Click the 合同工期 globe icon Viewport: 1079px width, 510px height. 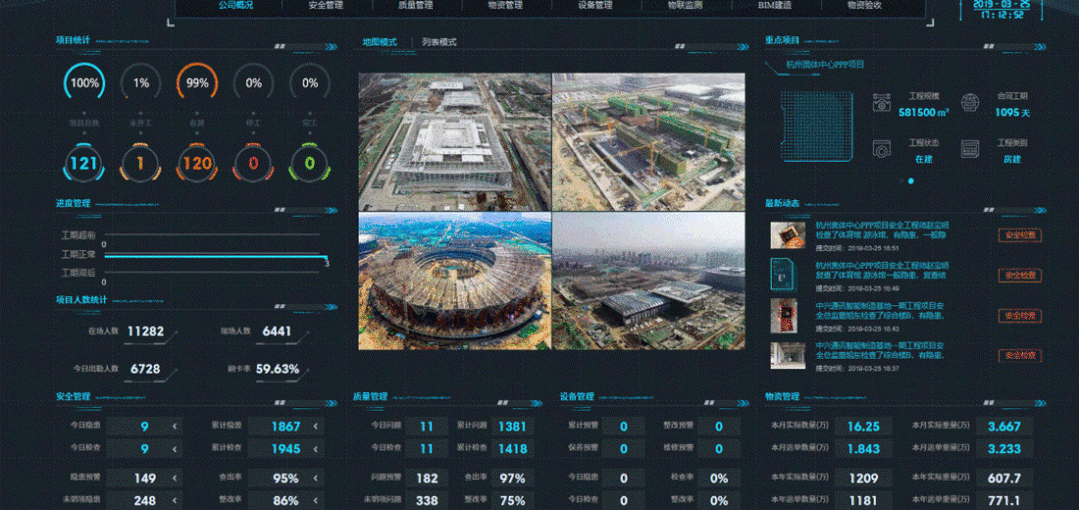coord(969,102)
